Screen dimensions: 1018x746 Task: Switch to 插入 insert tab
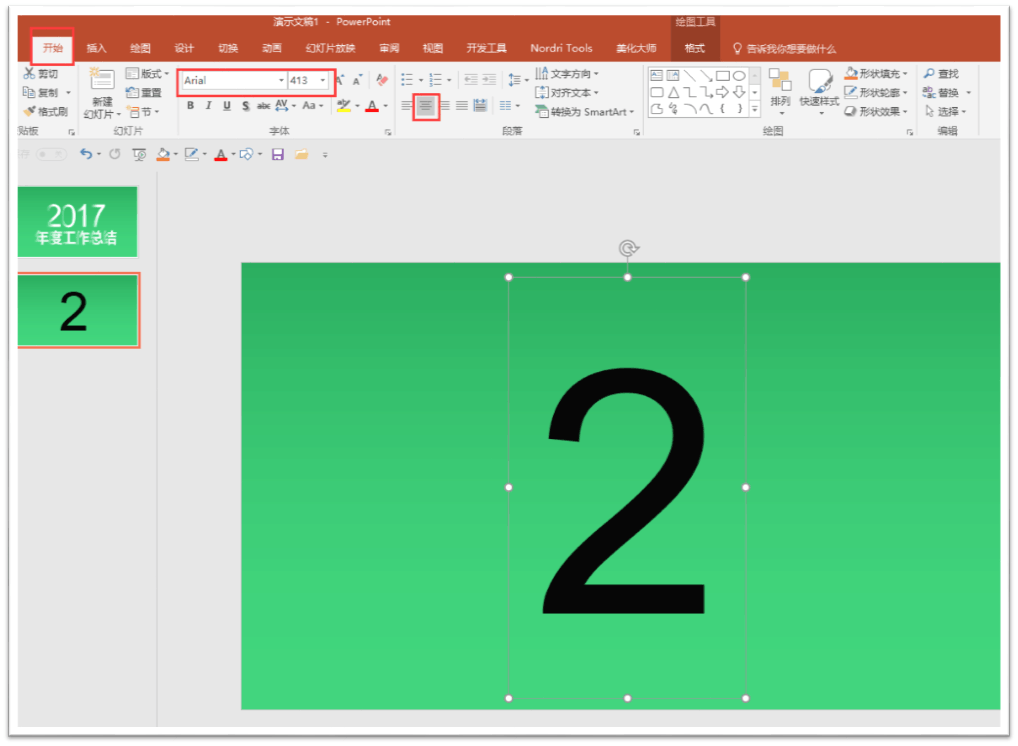pyautogui.click(x=96, y=48)
